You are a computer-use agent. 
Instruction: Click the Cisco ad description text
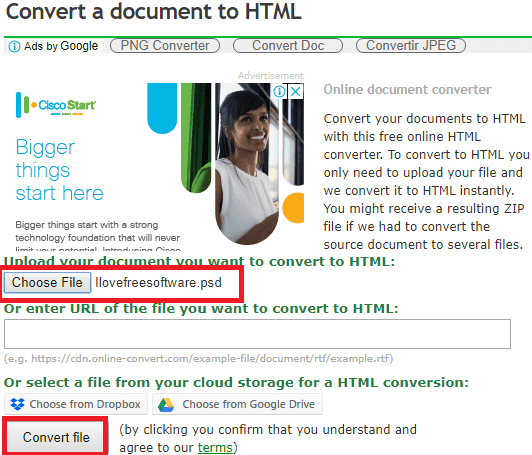[98, 235]
